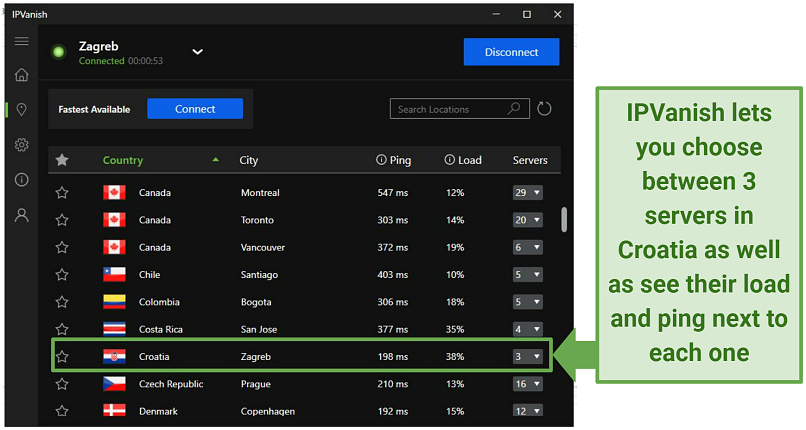This screenshot has height=430, width=806.
Task: Favorite the Bogota server with the star
Action: 62,302
